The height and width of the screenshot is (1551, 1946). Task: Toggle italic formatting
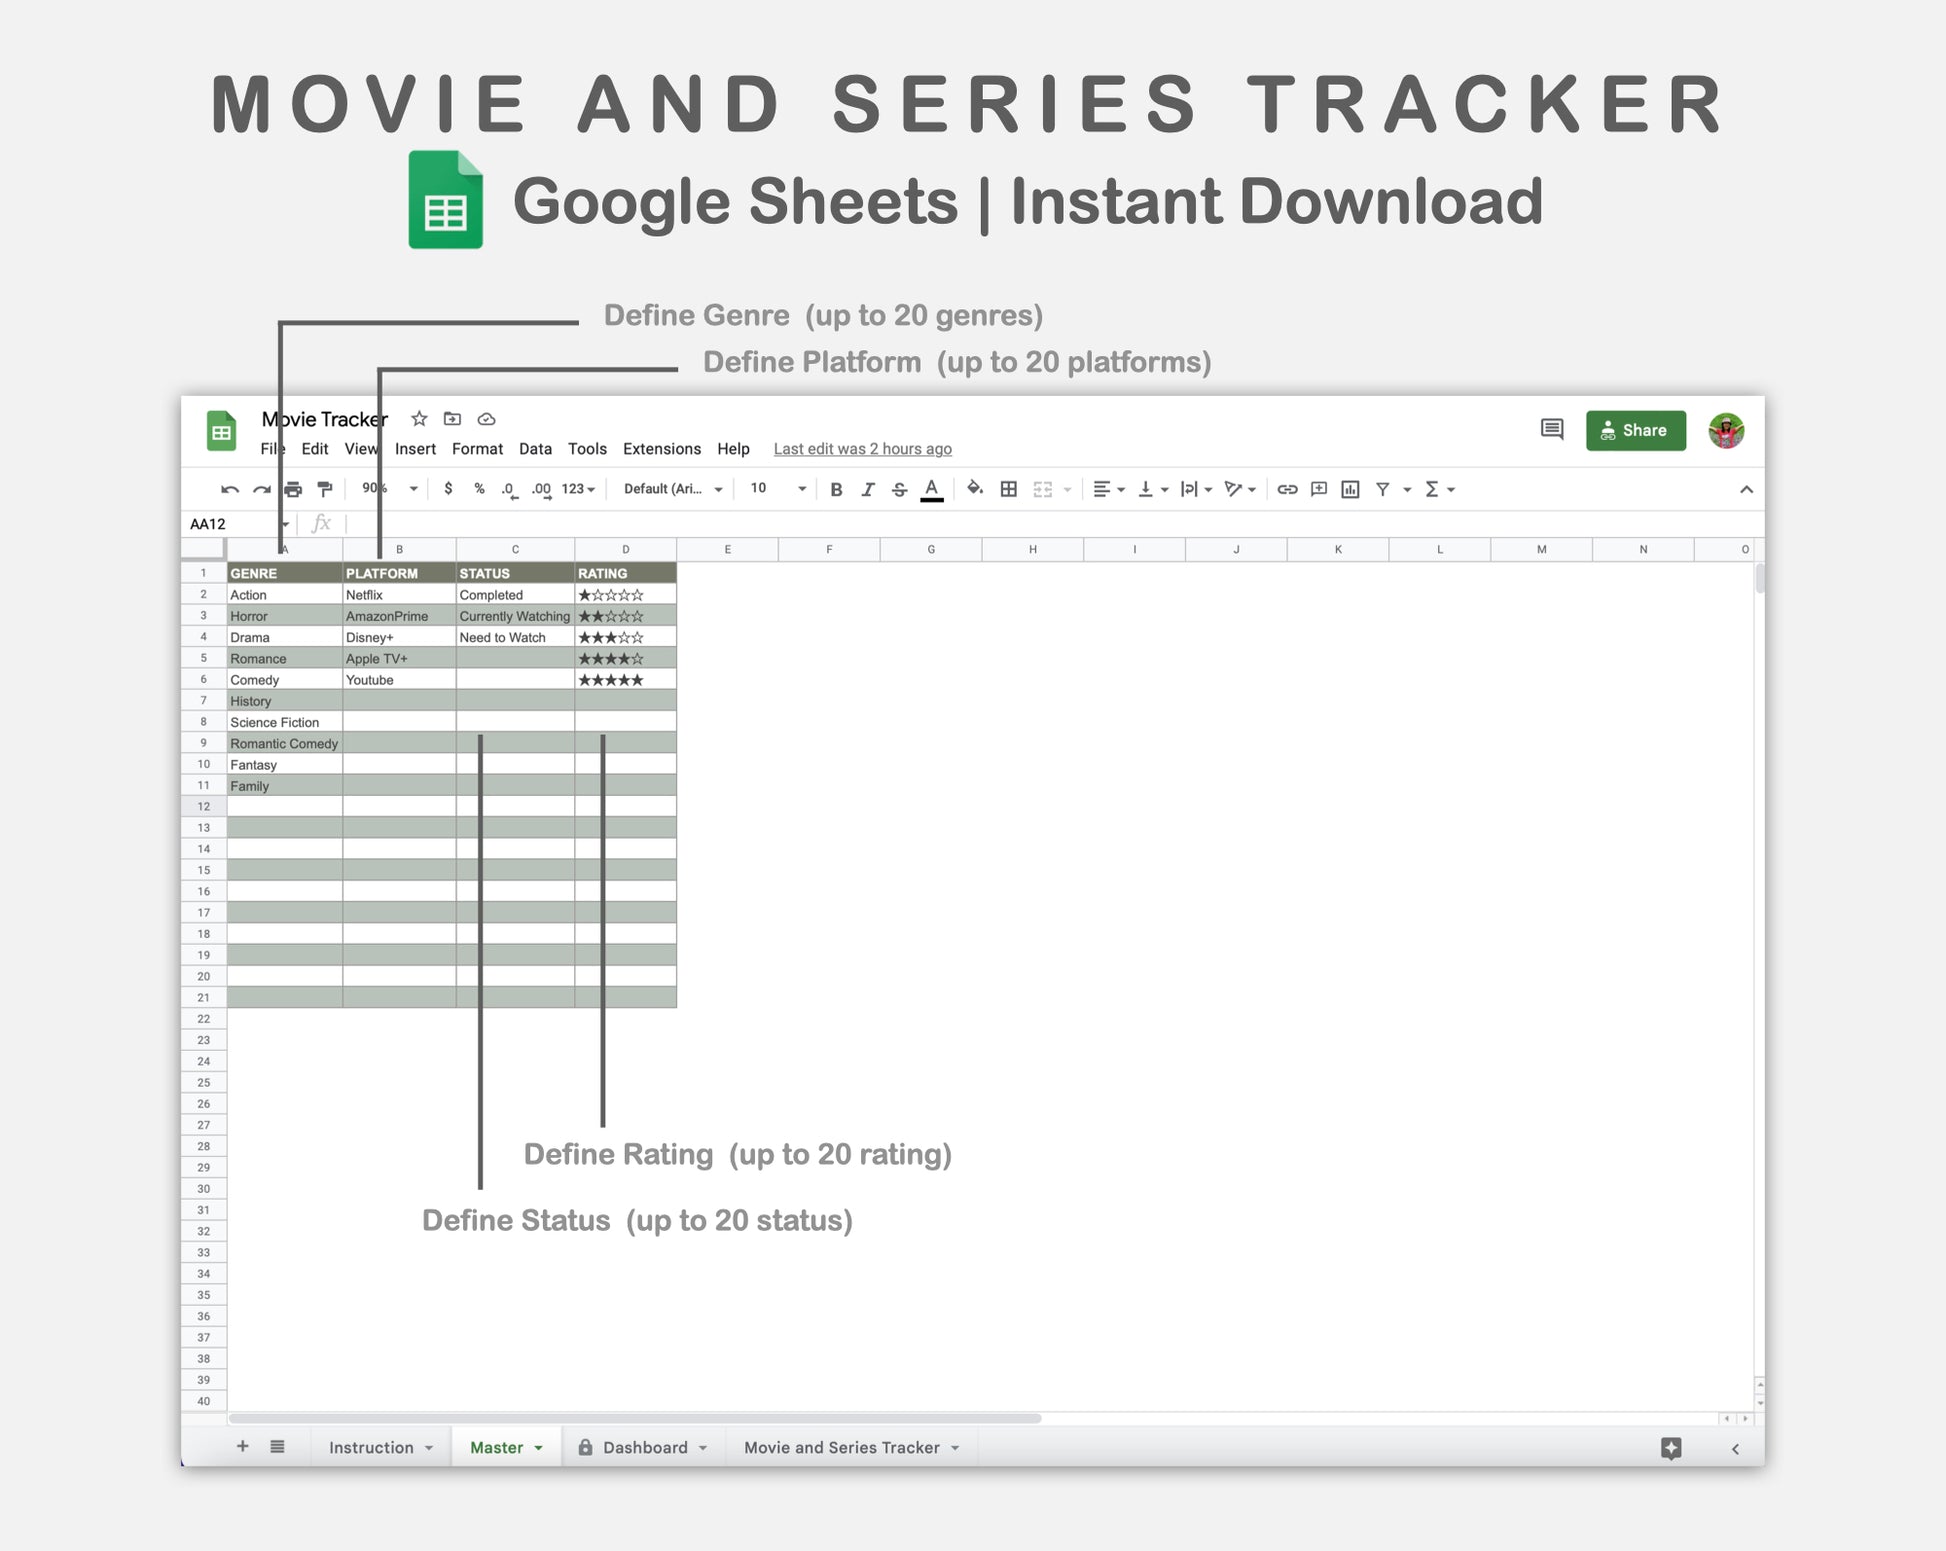pos(867,489)
